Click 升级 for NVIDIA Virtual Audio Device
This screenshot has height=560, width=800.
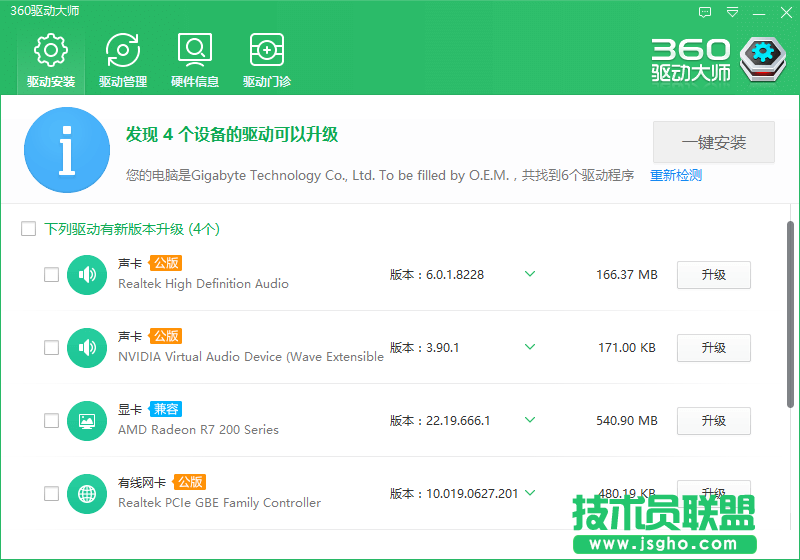pos(714,348)
